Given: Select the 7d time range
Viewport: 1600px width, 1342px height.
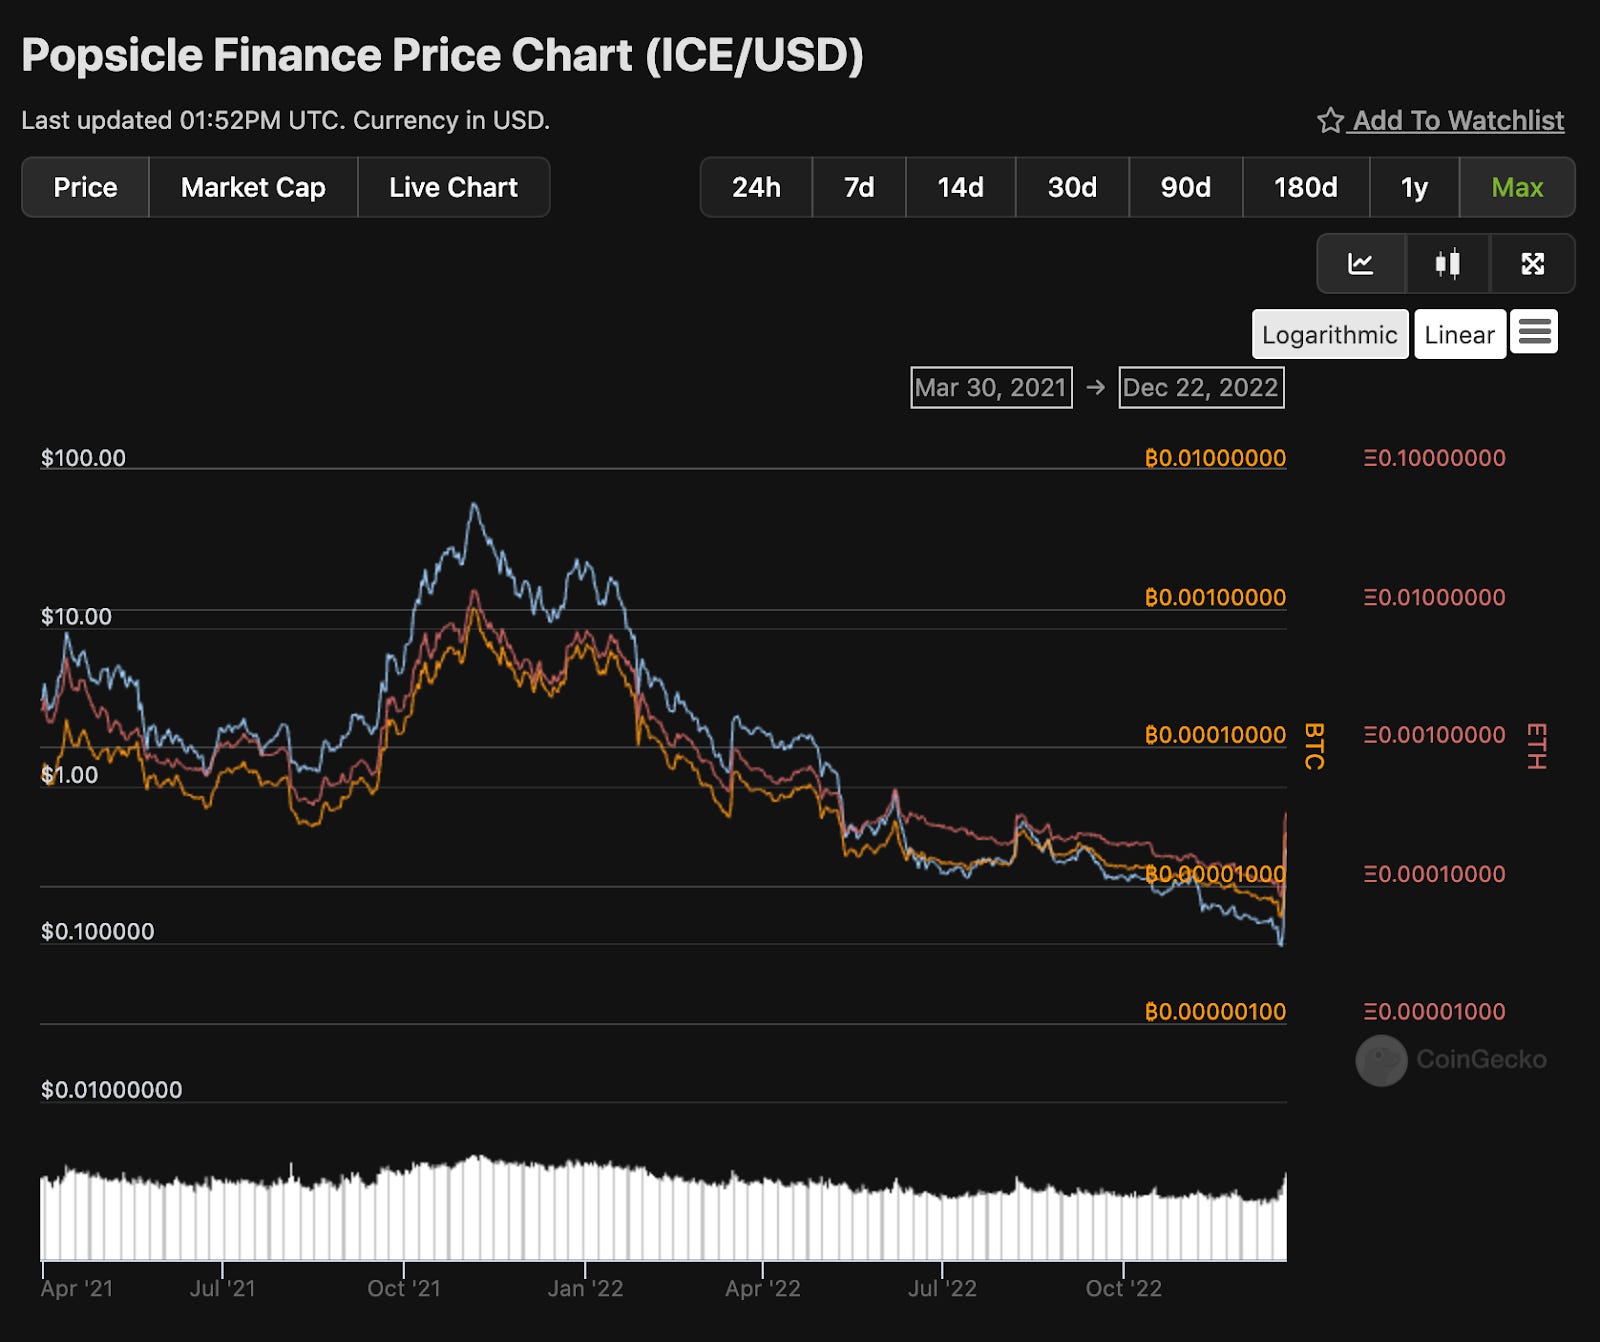Looking at the screenshot, I should (859, 187).
